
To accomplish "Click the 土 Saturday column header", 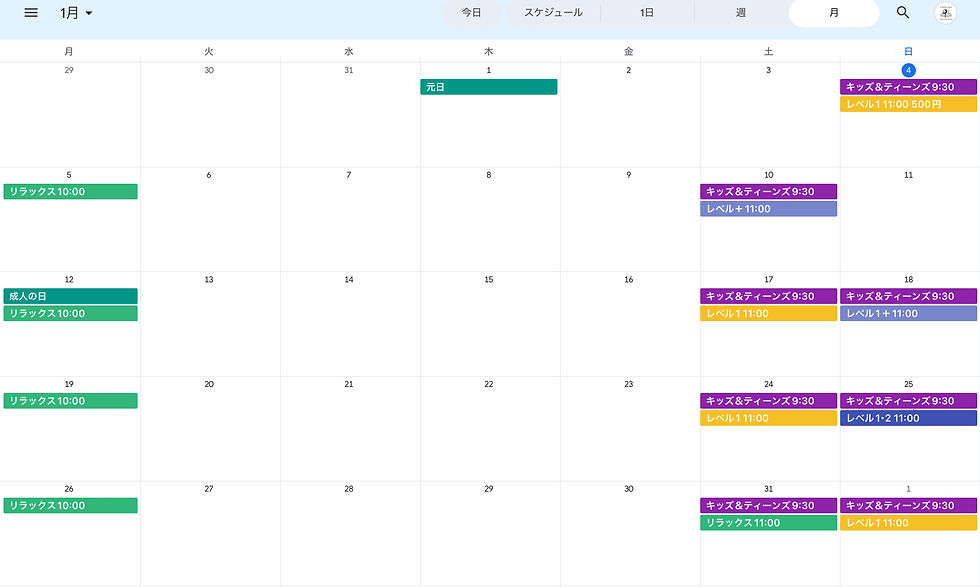I will (x=768, y=51).
